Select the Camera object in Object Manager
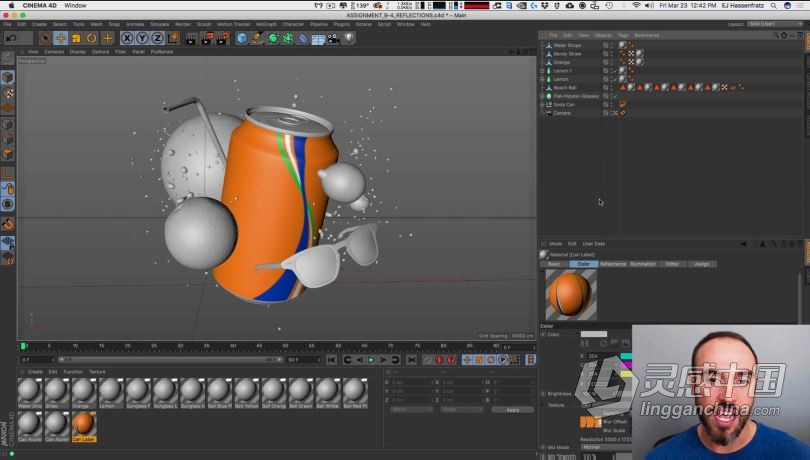 tap(562, 113)
